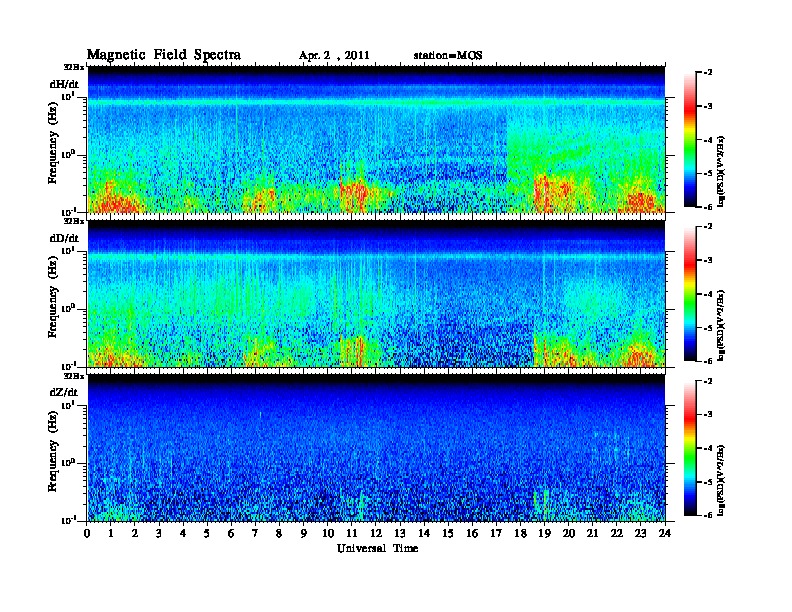Select the date text "Apr. 2 , 2011"

334,56
